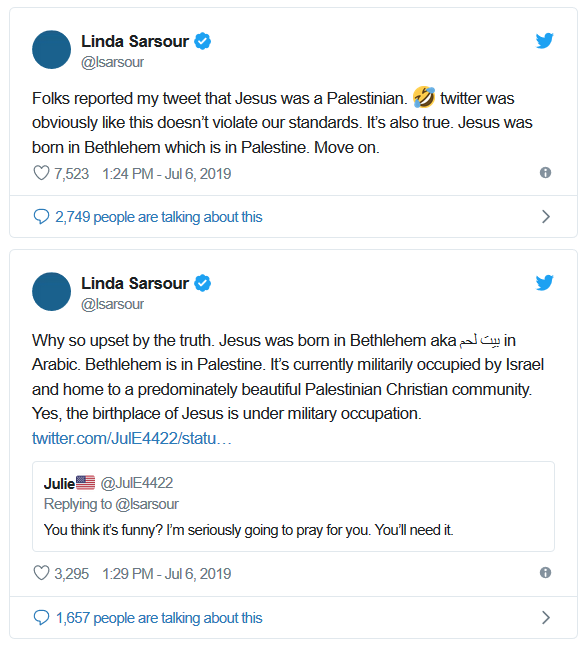Click the @JulE4422 handle in quoted tweet

[137, 483]
